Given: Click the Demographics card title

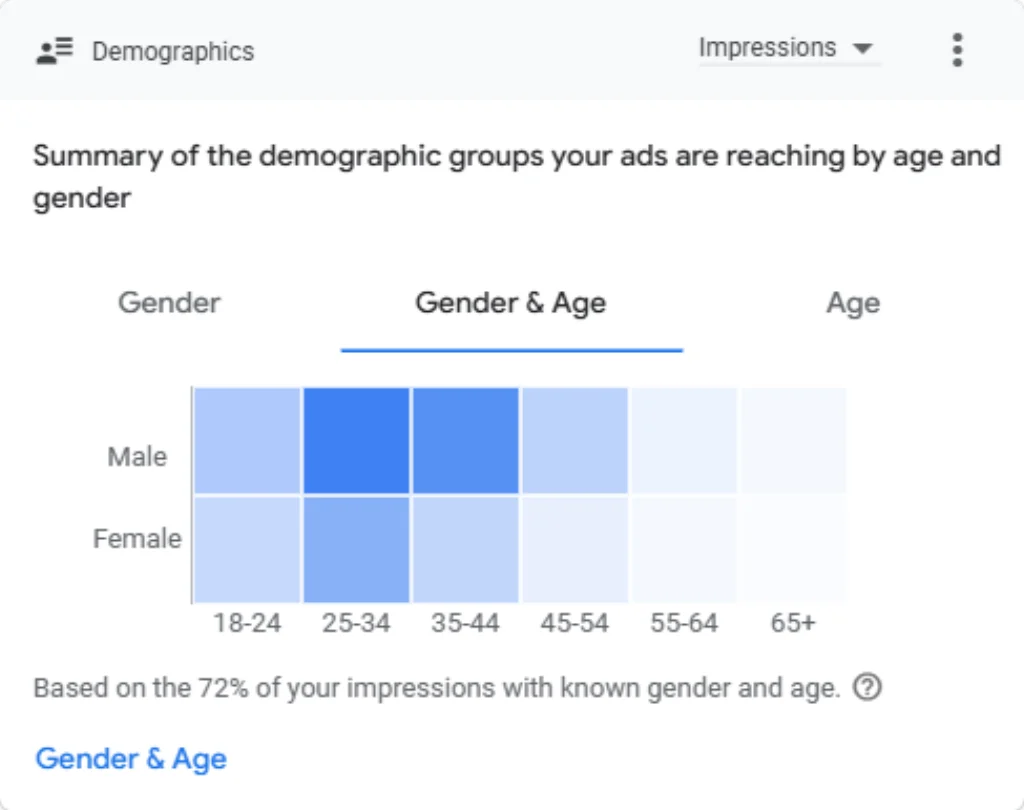Looking at the screenshot, I should [173, 52].
